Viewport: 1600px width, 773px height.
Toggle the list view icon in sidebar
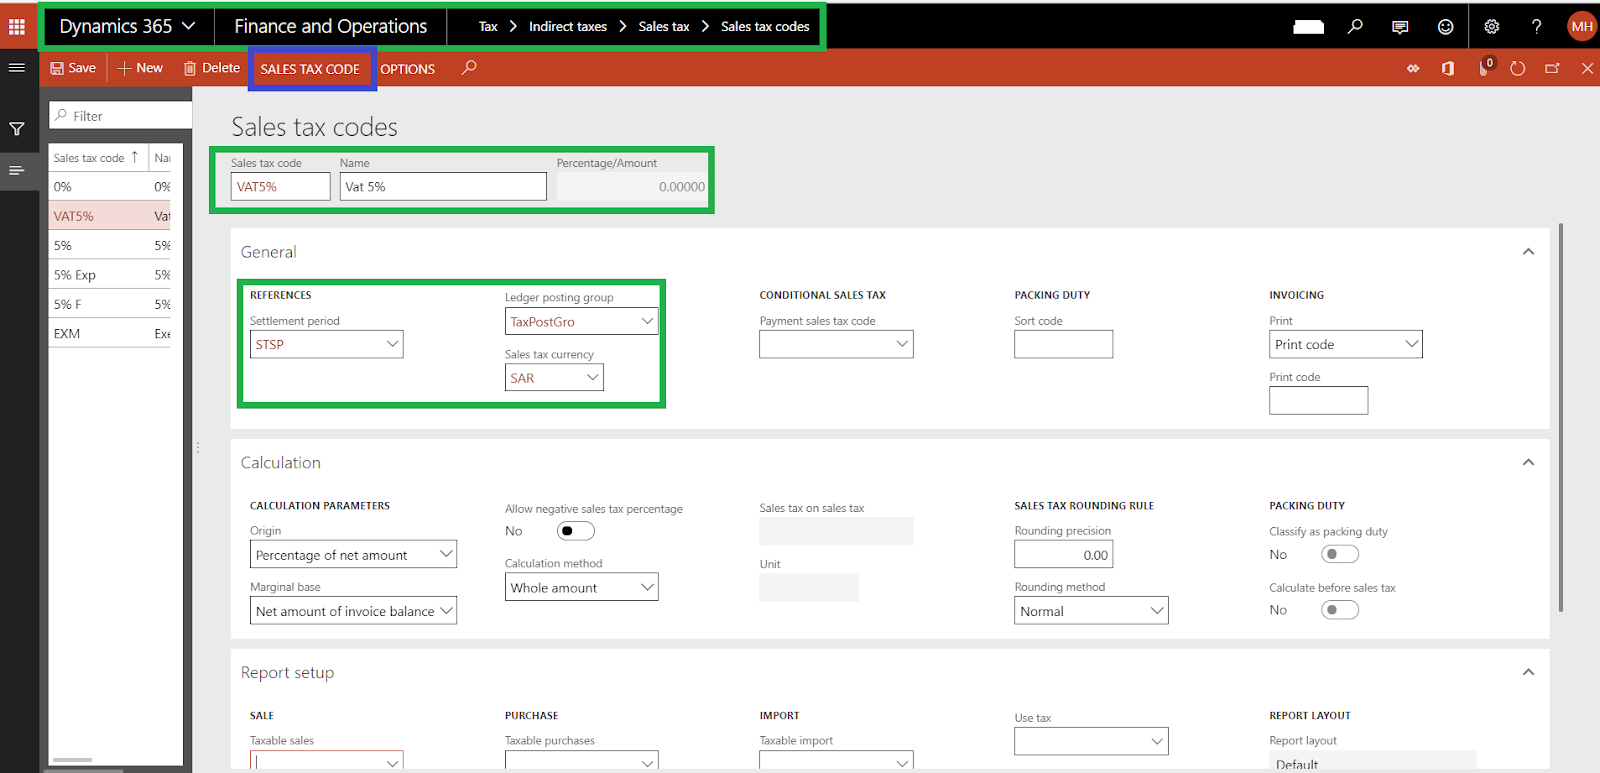click(x=17, y=171)
